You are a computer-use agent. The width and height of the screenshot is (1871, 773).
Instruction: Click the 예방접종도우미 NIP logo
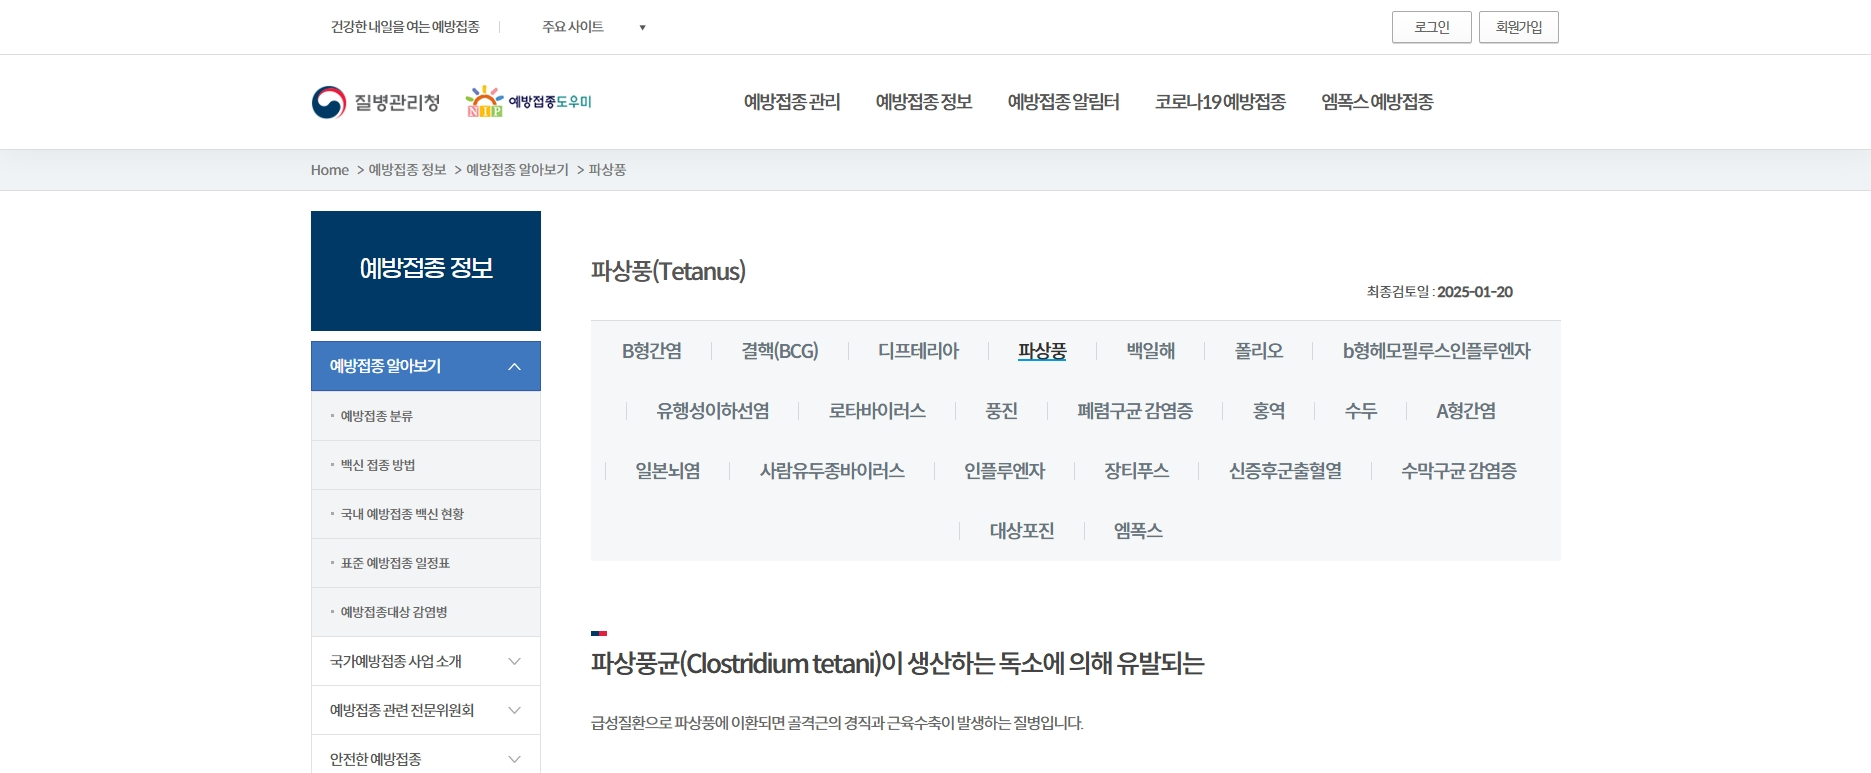[529, 102]
